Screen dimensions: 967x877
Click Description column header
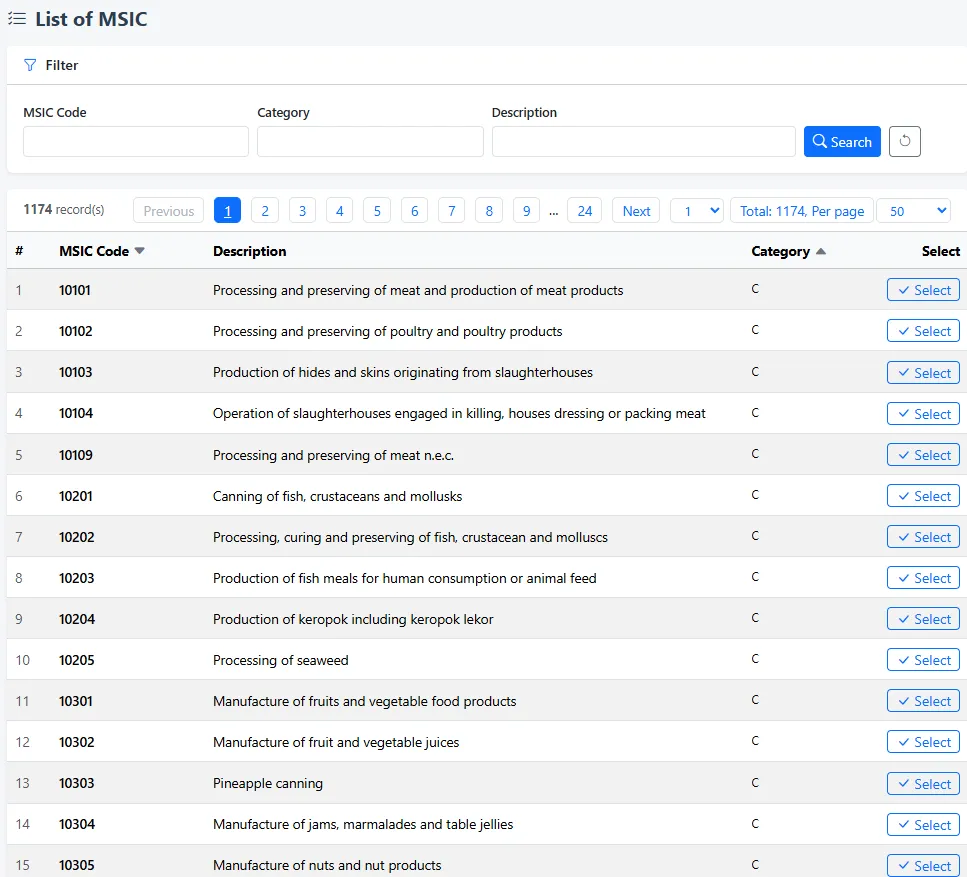click(249, 251)
